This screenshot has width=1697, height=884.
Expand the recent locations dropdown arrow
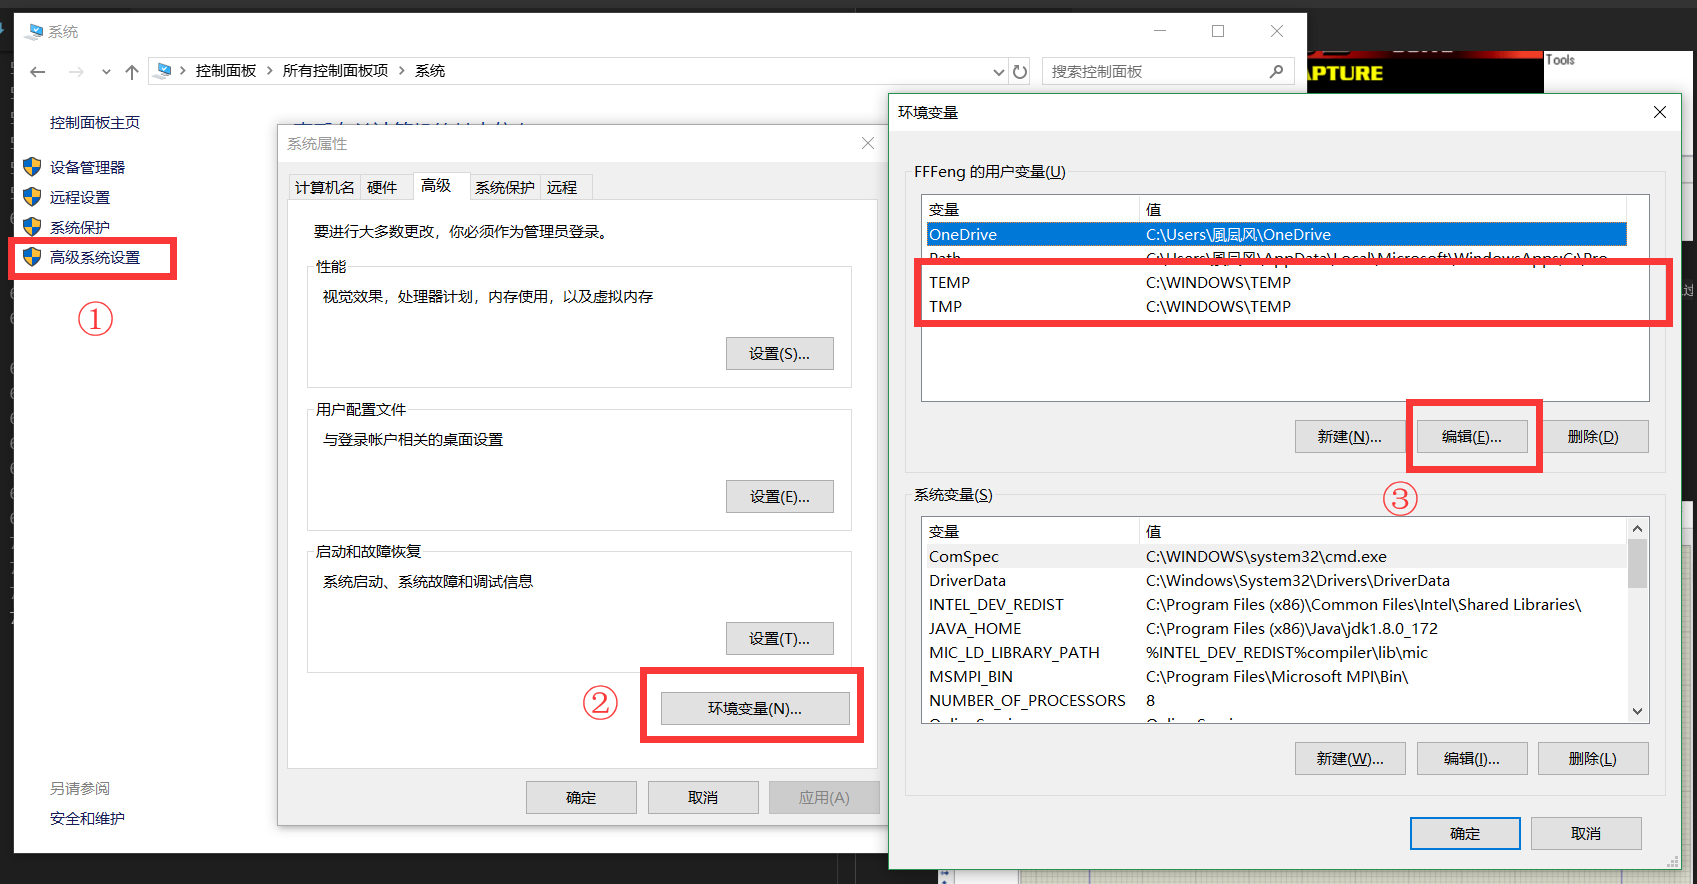click(x=106, y=72)
